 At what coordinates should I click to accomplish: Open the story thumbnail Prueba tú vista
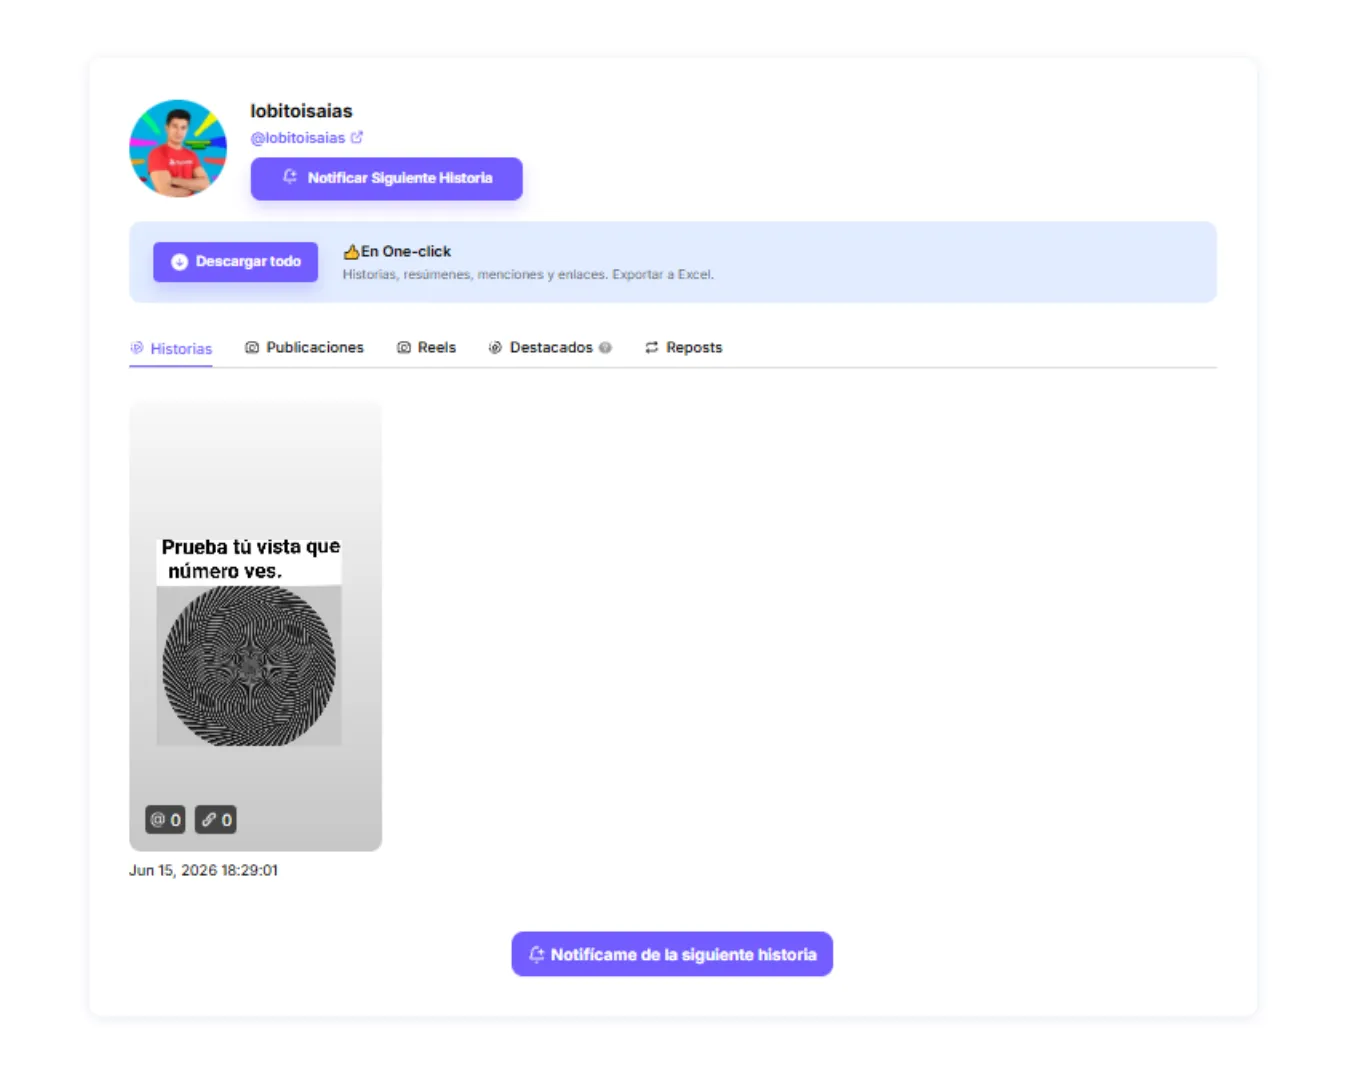255,626
